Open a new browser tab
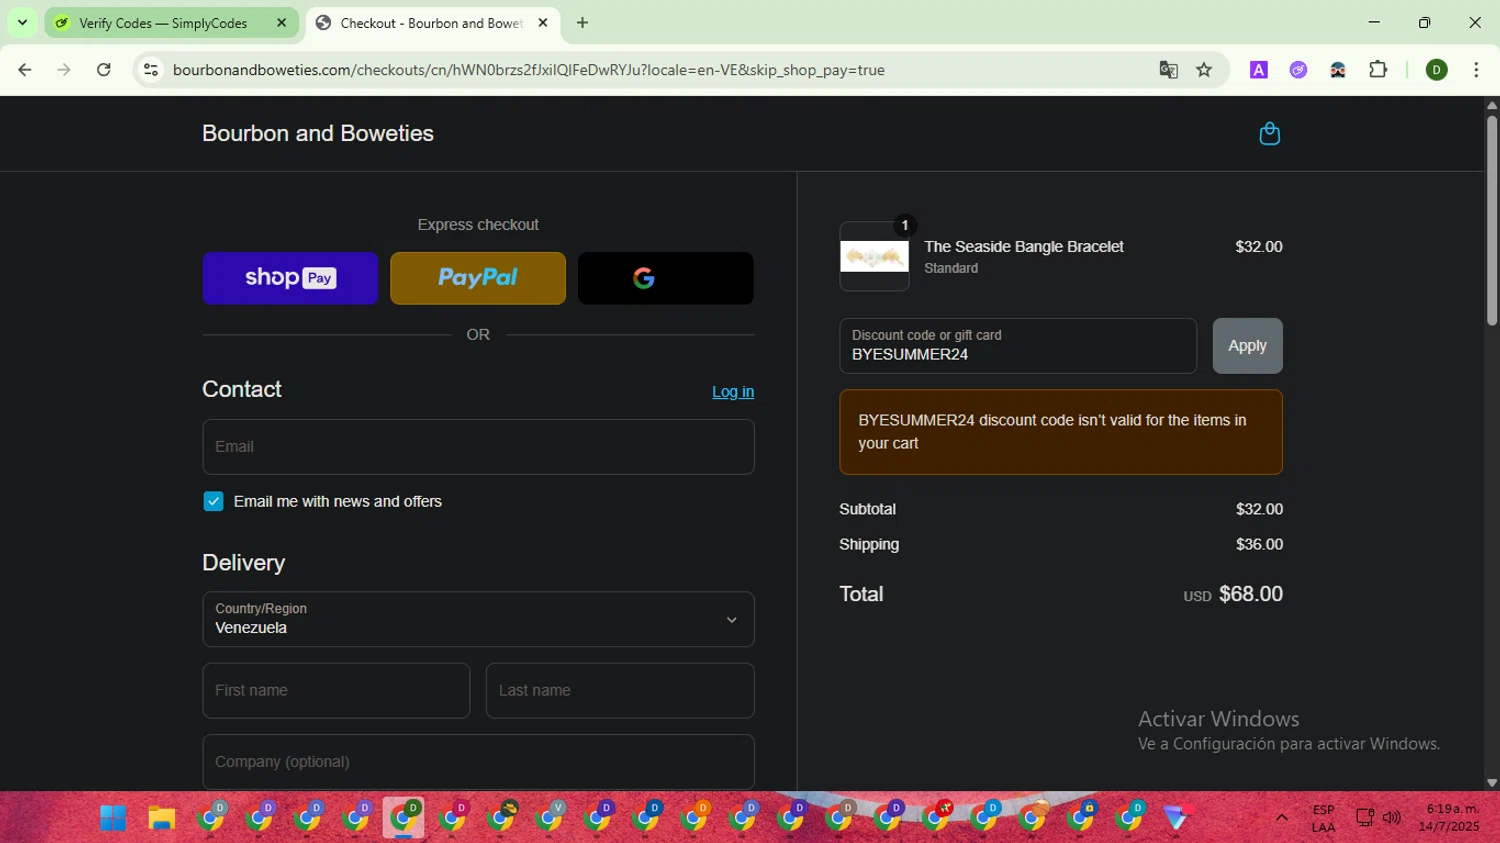Image resolution: width=1500 pixels, height=843 pixels. pyautogui.click(x=582, y=22)
